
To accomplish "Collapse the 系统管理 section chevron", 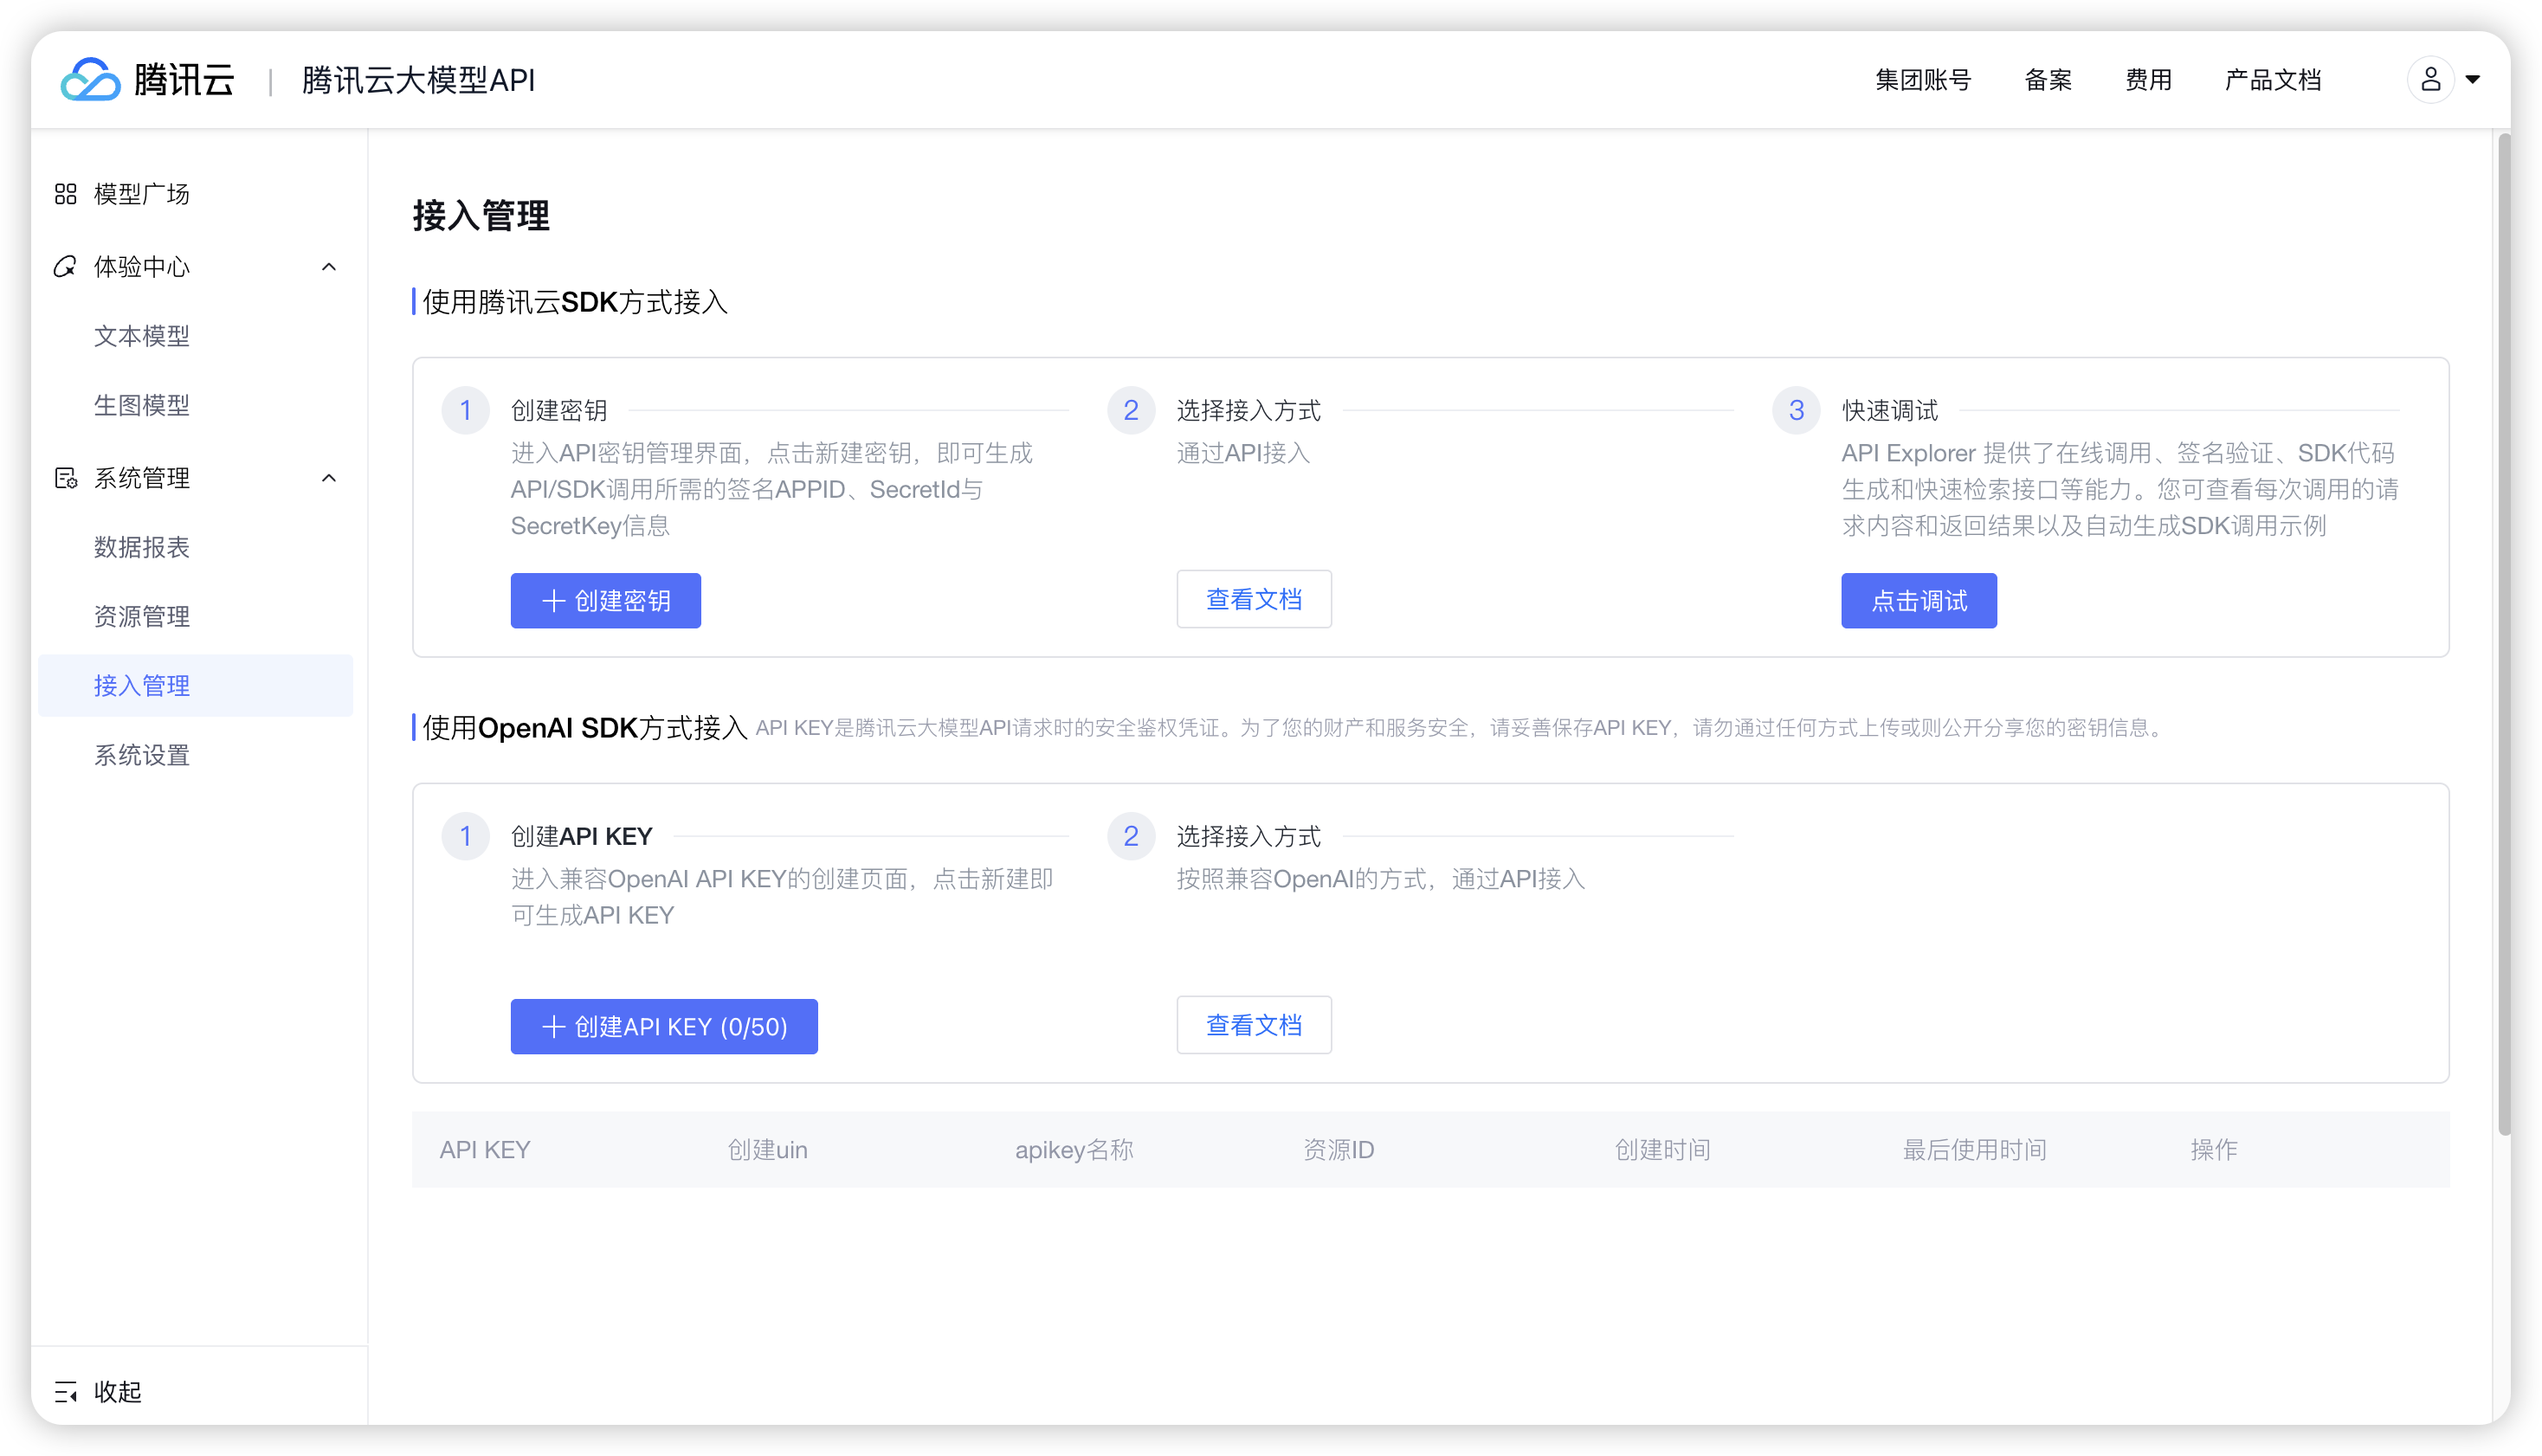I will [328, 478].
